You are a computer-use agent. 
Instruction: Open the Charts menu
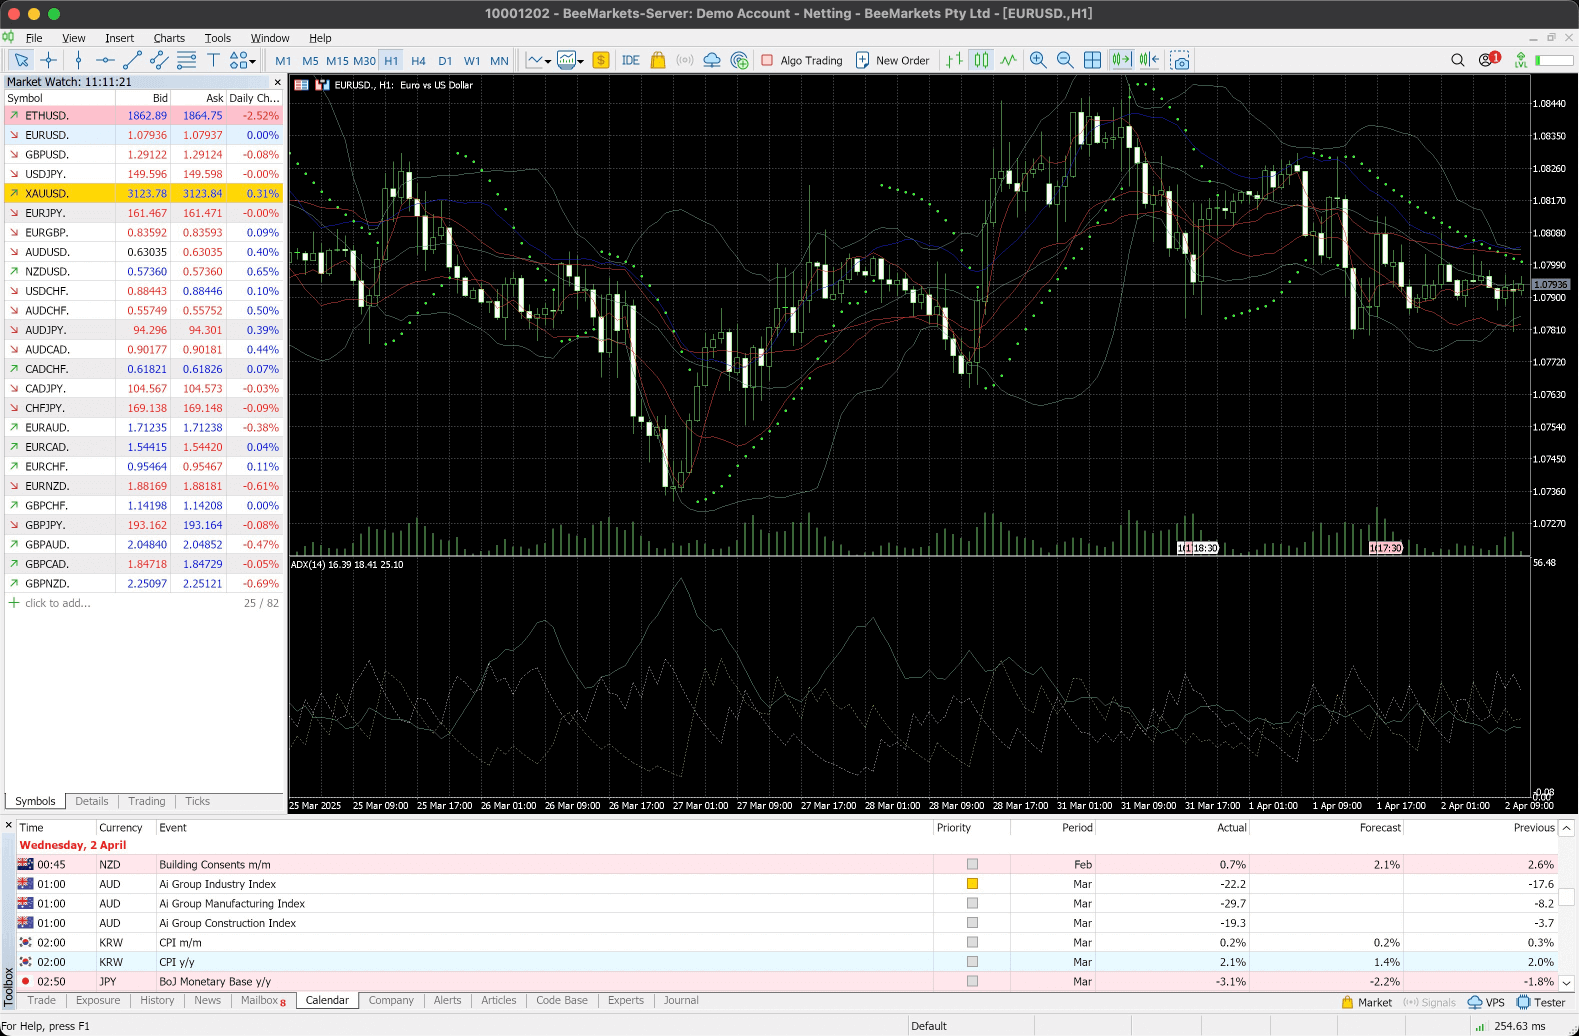tap(169, 38)
